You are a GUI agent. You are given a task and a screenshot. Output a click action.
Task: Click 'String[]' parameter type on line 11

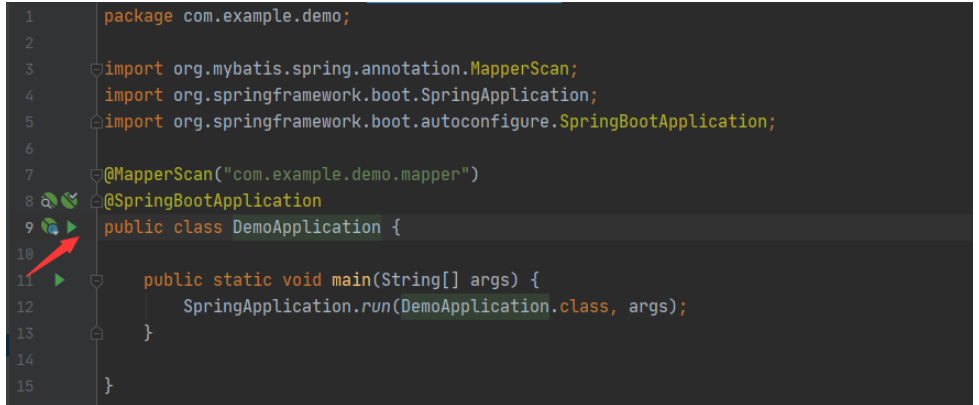click(420, 280)
